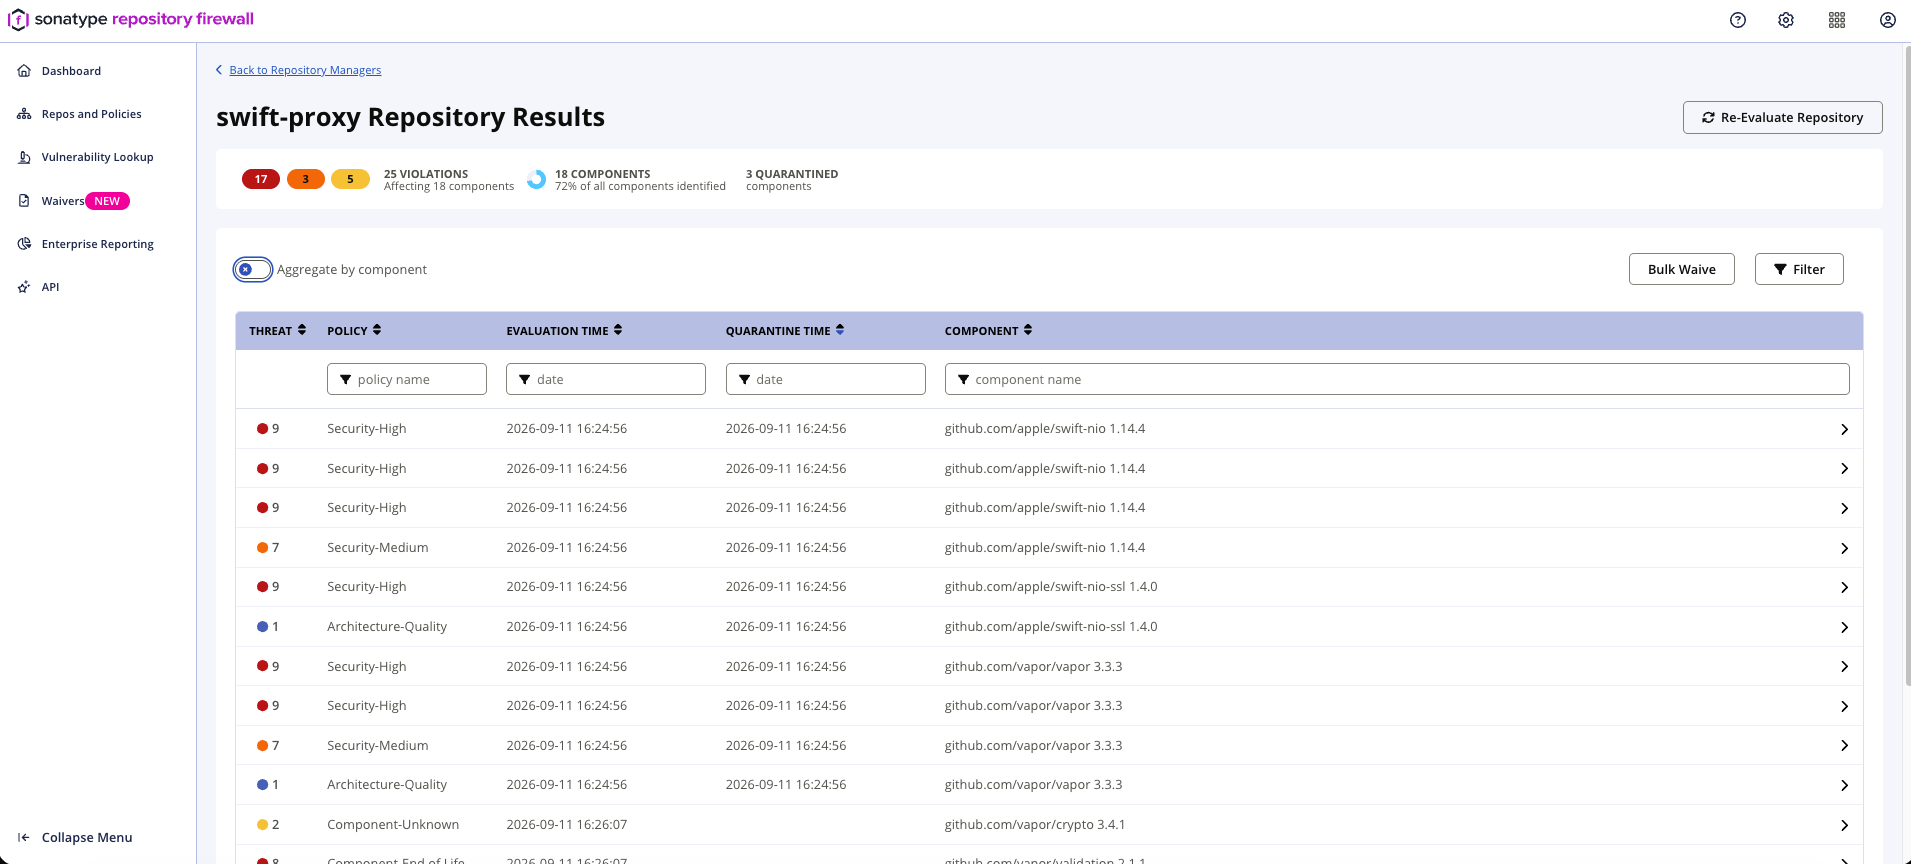This screenshot has width=1911, height=864.
Task: Expand swift-nio-ssl 1.4.0 Architecture-Quality row chevron
Action: tap(1844, 627)
